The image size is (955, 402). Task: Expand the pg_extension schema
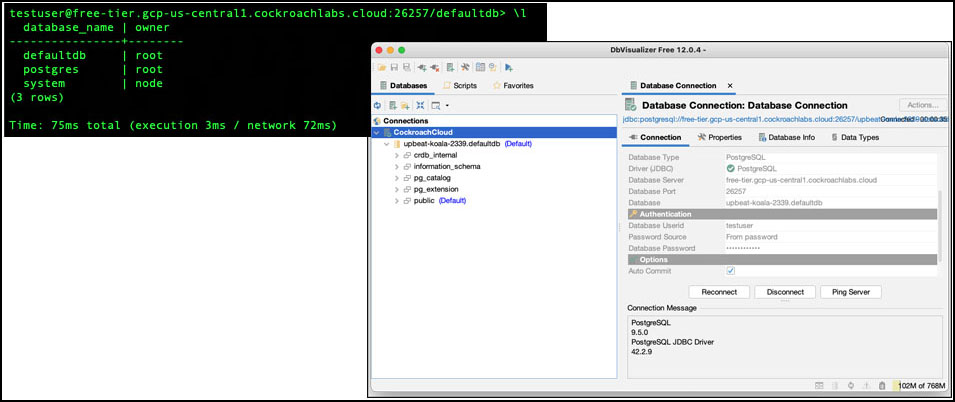(397, 189)
